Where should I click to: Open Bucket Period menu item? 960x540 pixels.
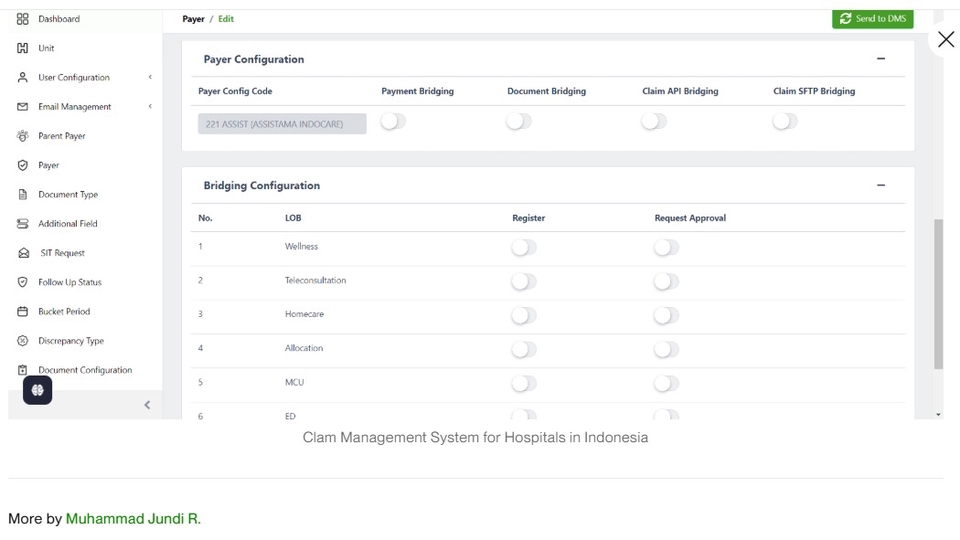(64, 312)
